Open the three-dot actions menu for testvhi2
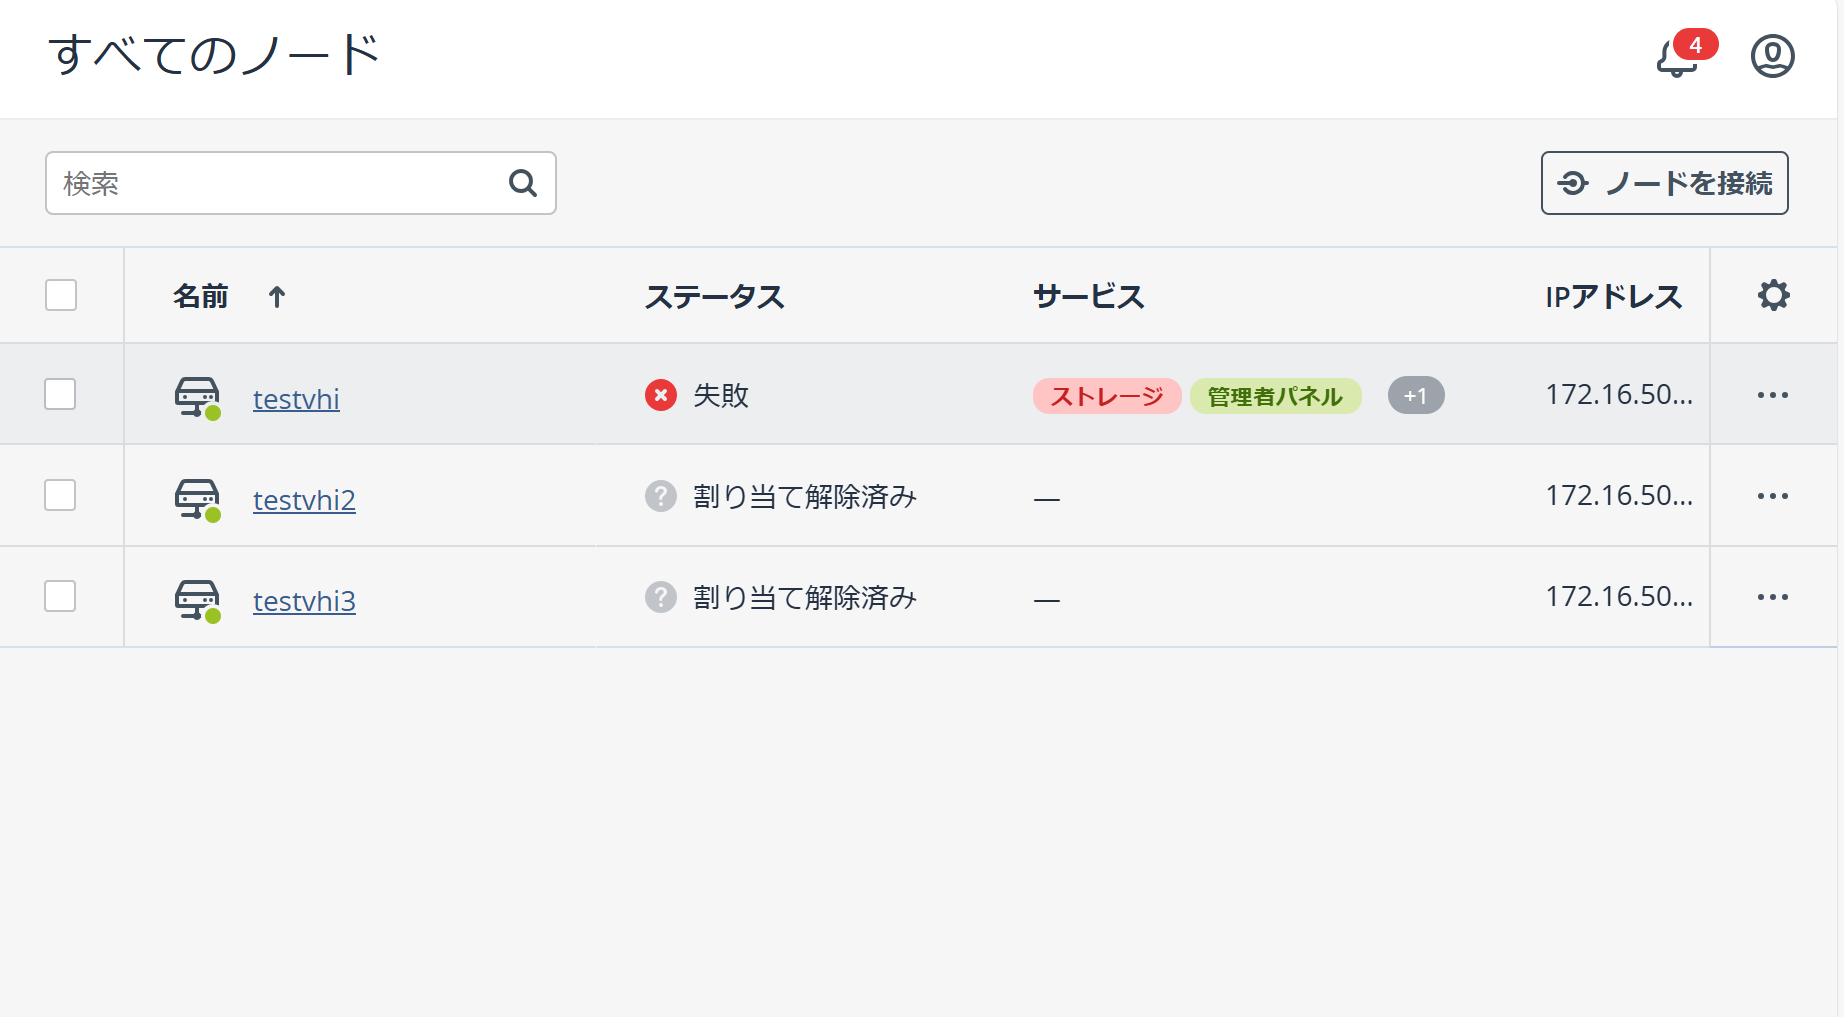 click(x=1773, y=496)
